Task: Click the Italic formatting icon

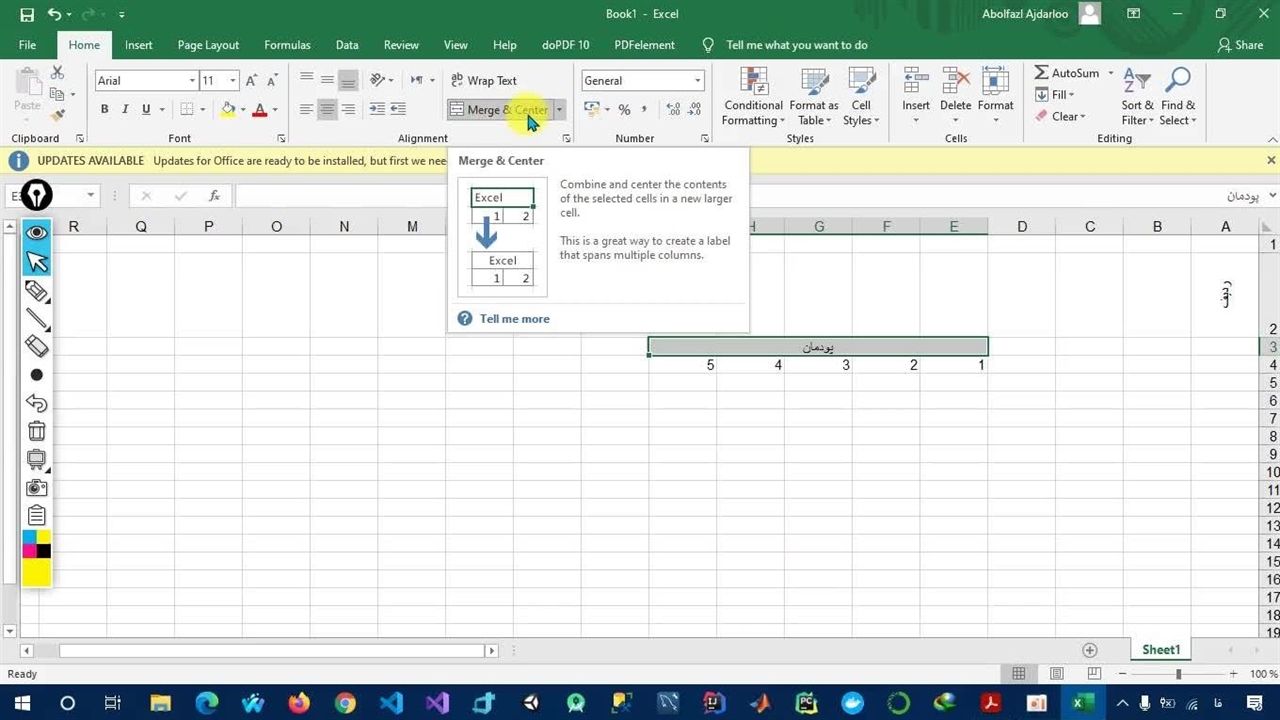Action: (125, 109)
